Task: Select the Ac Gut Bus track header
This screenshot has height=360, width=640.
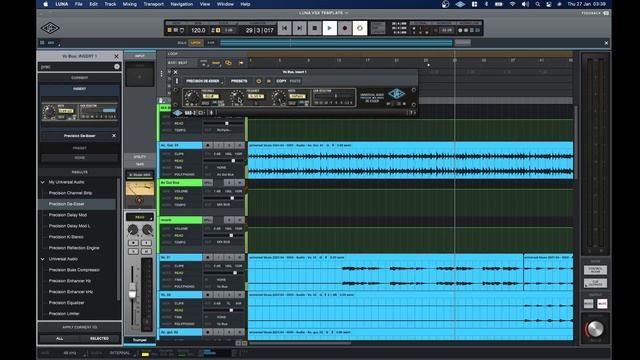Action: point(180,182)
